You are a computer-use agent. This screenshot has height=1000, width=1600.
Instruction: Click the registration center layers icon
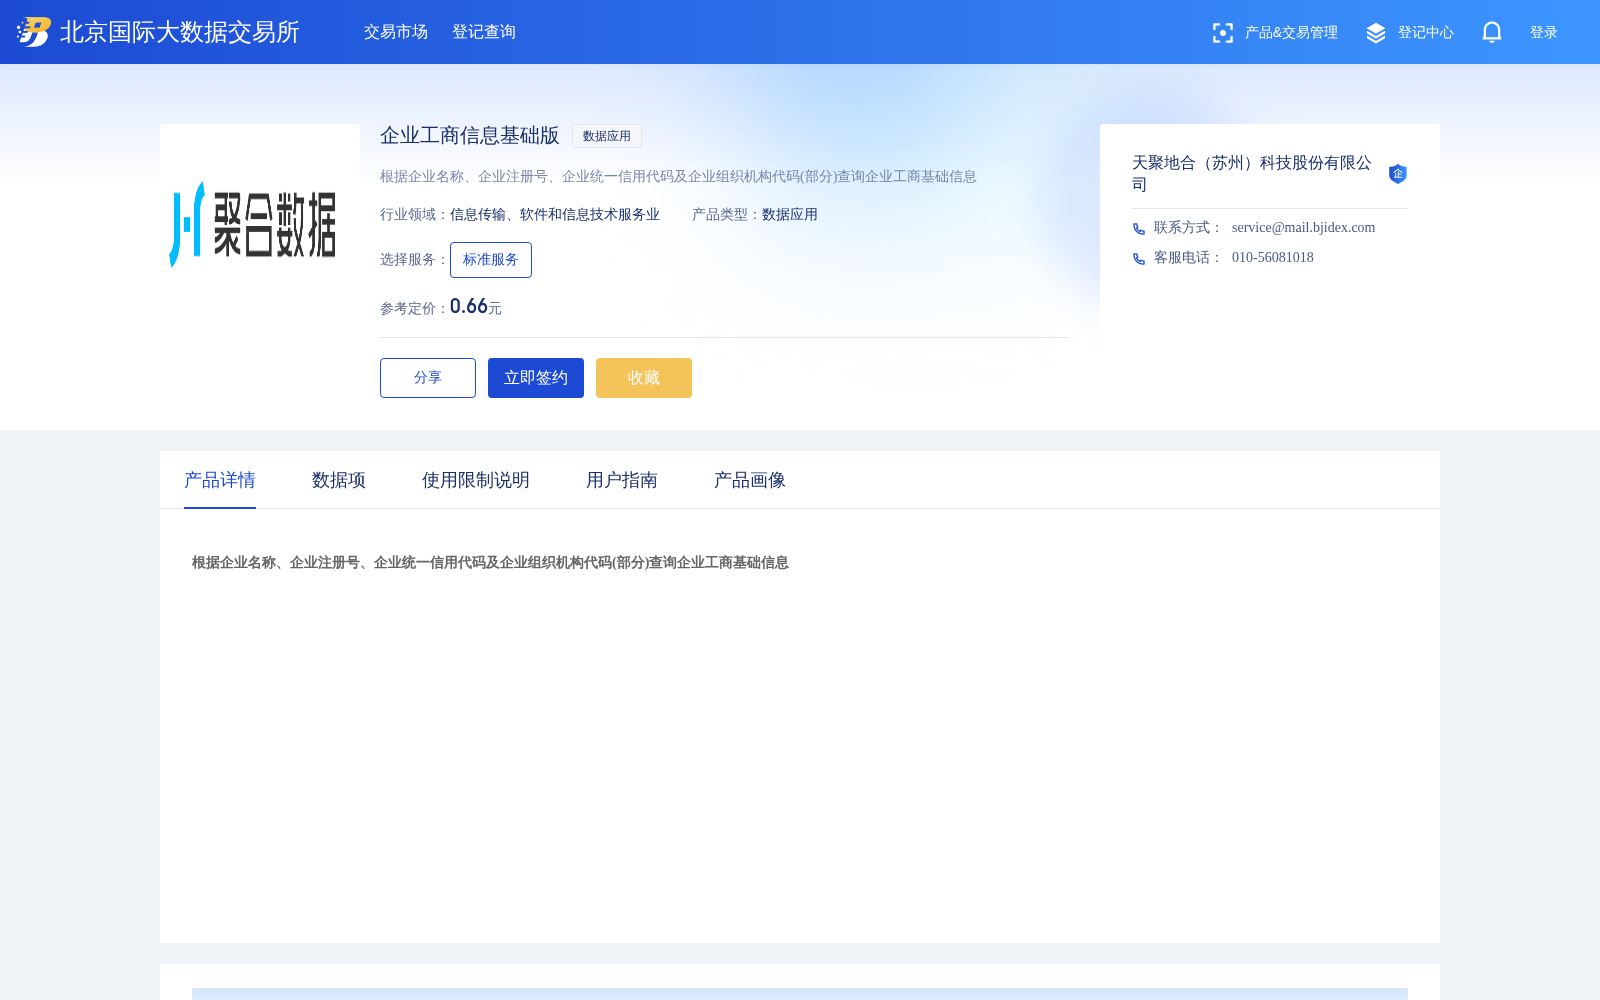coord(1376,33)
